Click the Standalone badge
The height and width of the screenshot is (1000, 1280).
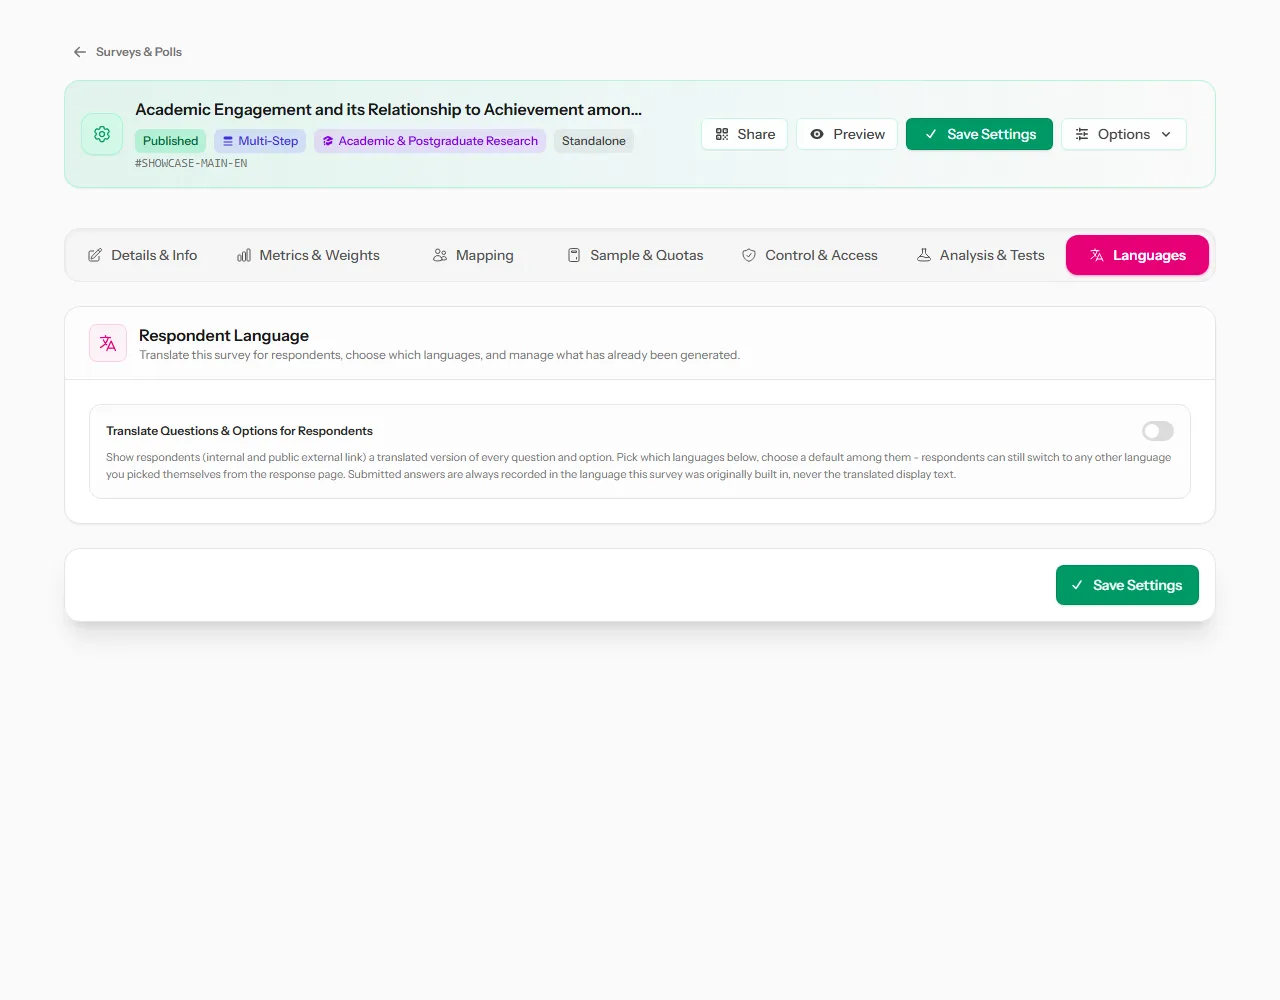[x=594, y=141]
